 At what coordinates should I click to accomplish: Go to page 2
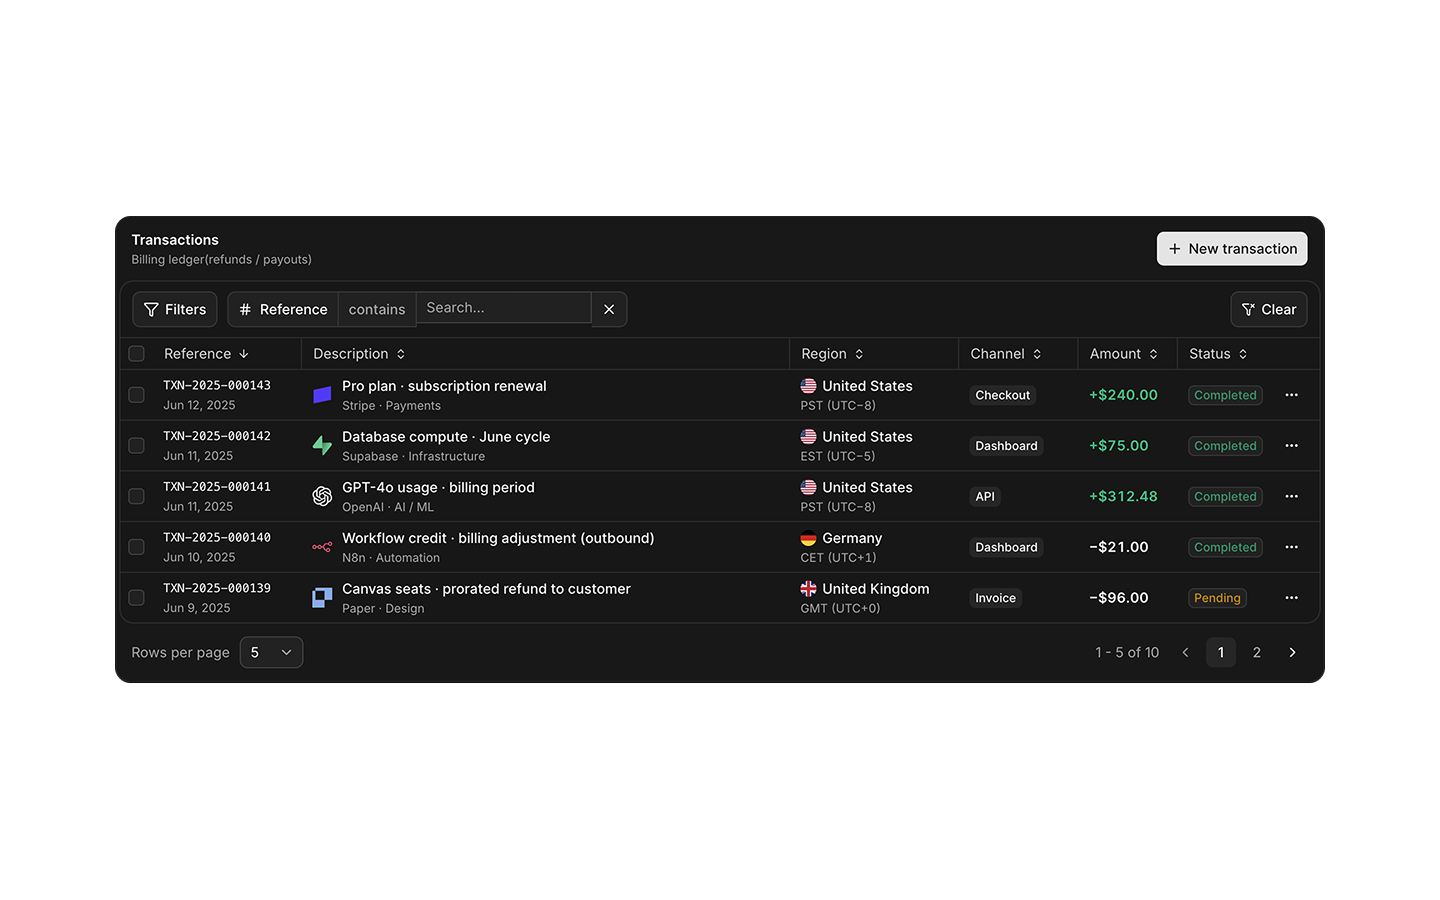tap(1257, 652)
